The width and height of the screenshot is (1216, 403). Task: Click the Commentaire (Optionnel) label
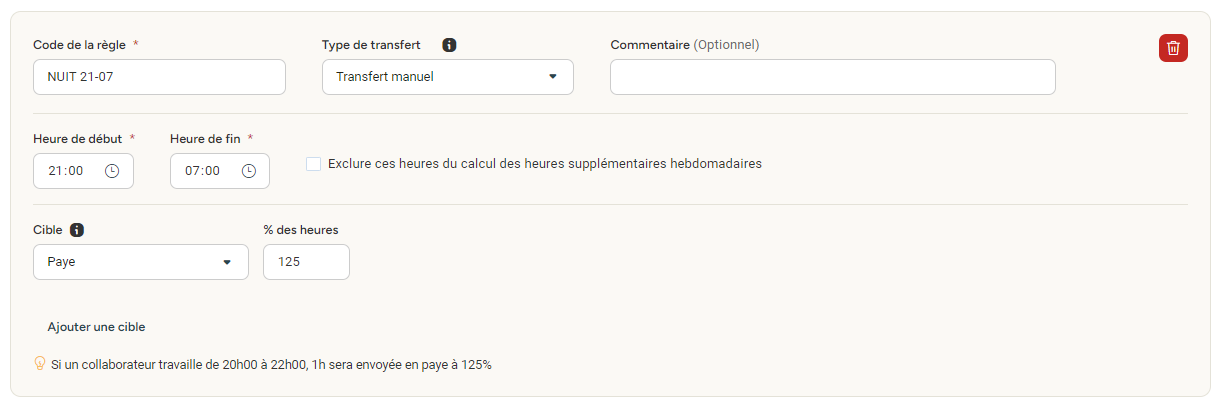[x=685, y=45]
